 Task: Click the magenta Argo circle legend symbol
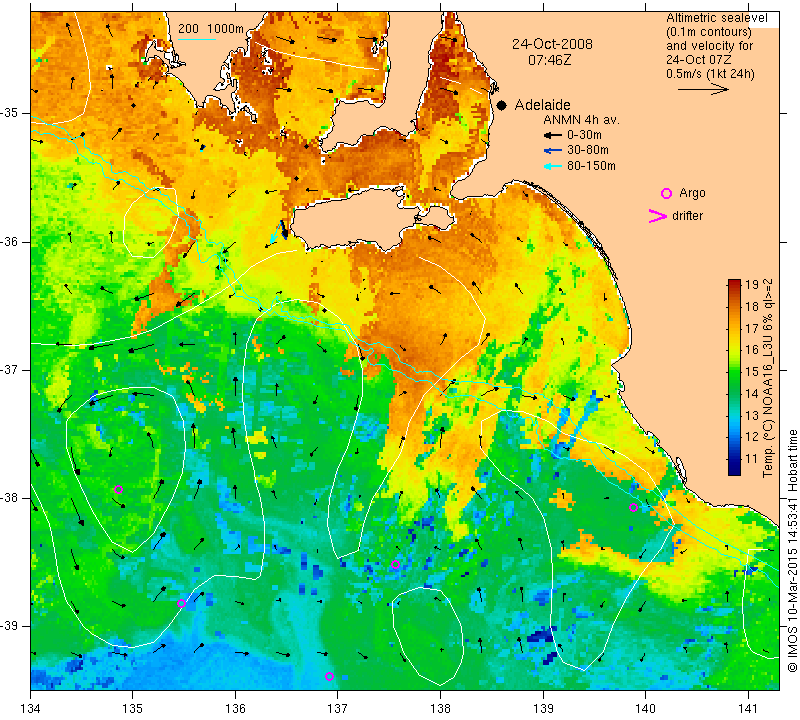[x=666, y=193]
